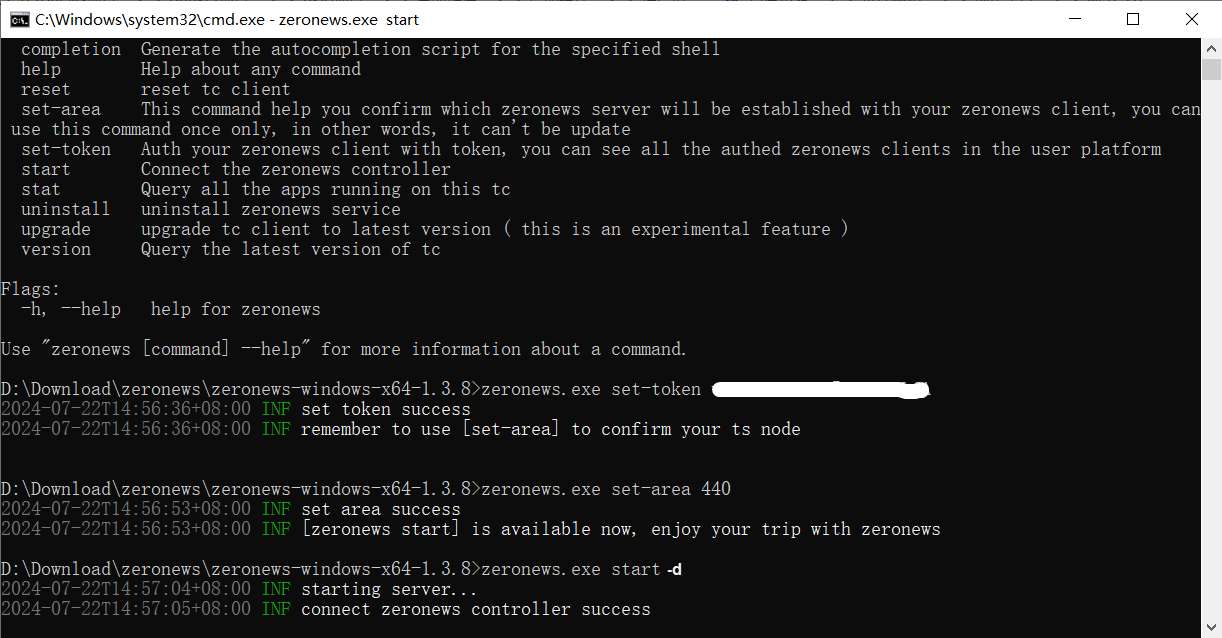Maximize the command prompt window
1222x638 pixels.
point(1133,19)
